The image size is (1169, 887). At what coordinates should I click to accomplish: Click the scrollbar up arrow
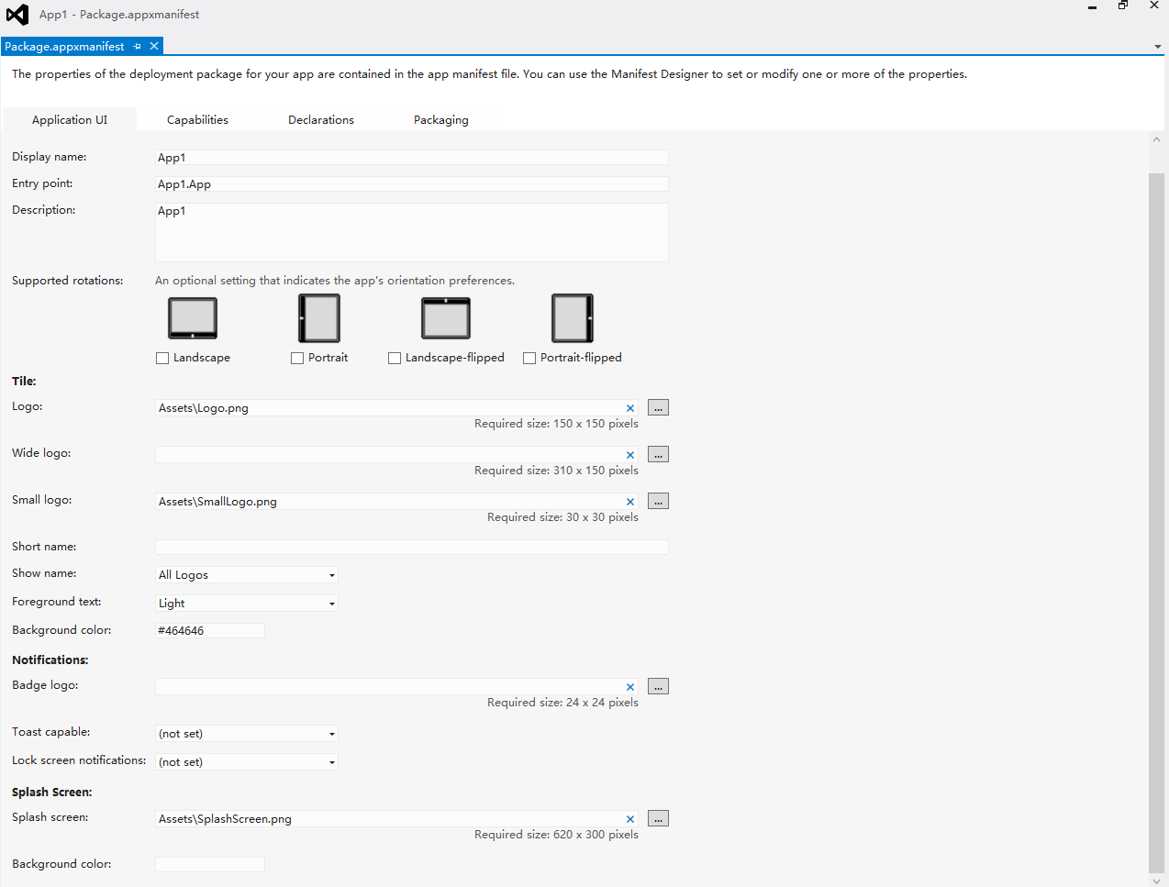pyautogui.click(x=1156, y=139)
